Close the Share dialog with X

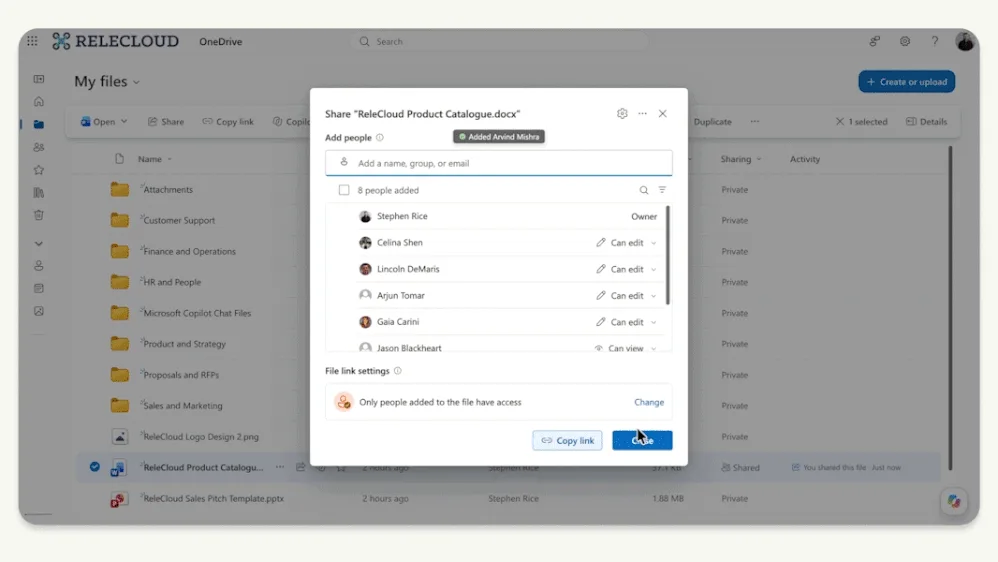tap(663, 113)
